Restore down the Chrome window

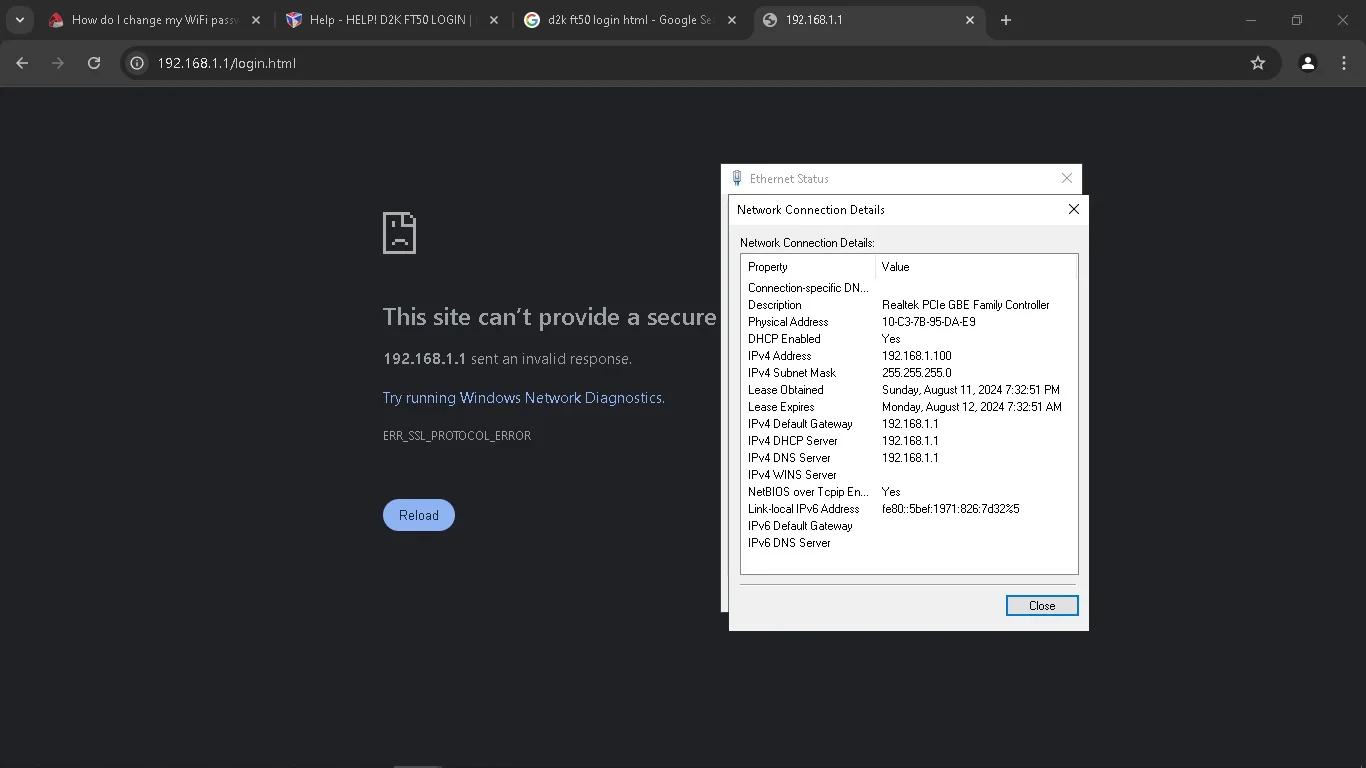(x=1297, y=20)
